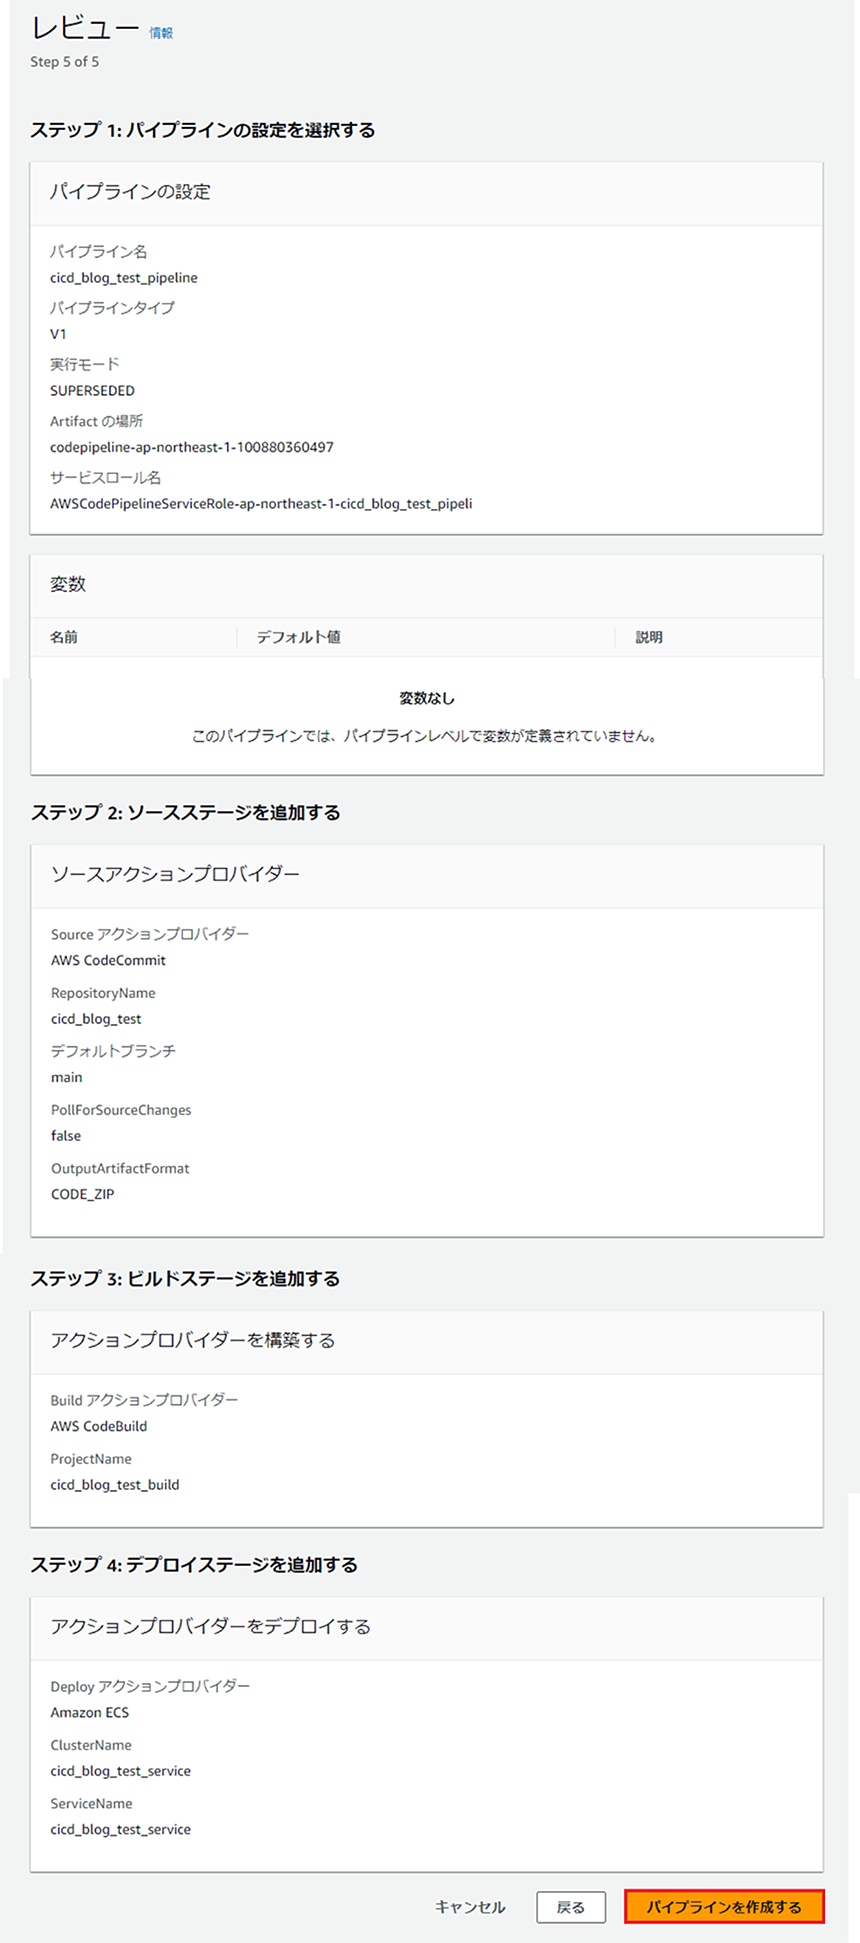Click the パイプライン名 label

pos(99,252)
